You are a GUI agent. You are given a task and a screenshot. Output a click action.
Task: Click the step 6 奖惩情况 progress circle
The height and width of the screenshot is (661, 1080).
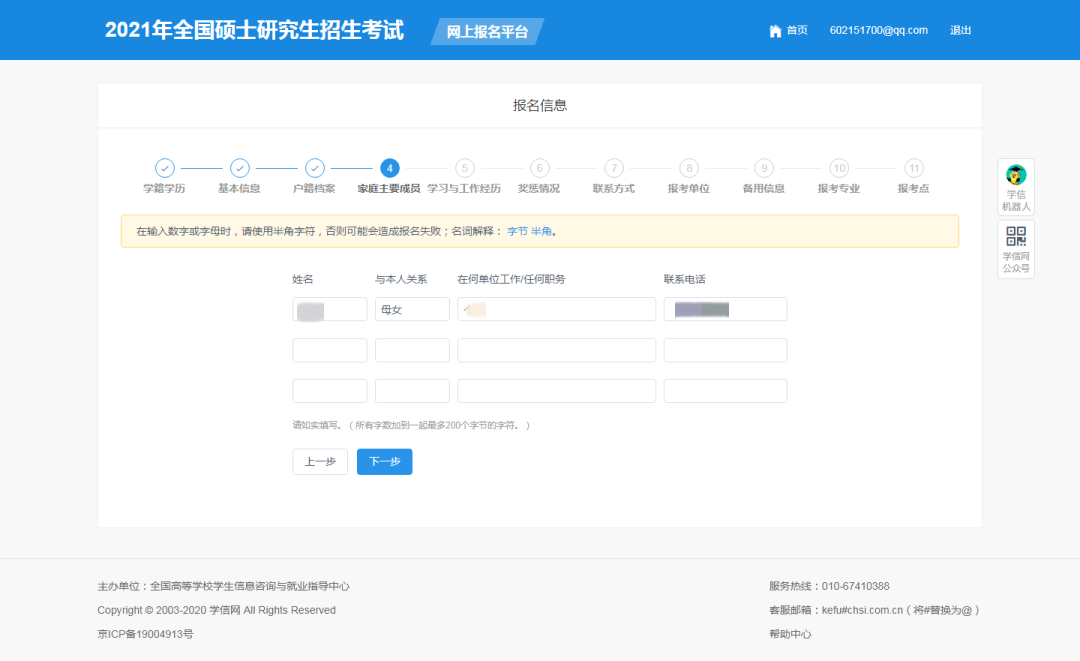pos(539,168)
